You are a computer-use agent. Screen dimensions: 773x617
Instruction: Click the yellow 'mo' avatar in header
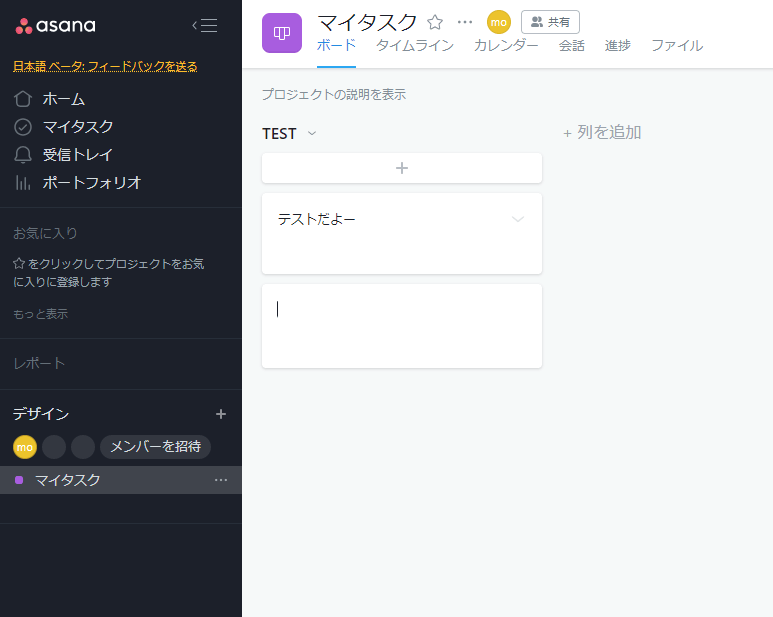[x=498, y=22]
